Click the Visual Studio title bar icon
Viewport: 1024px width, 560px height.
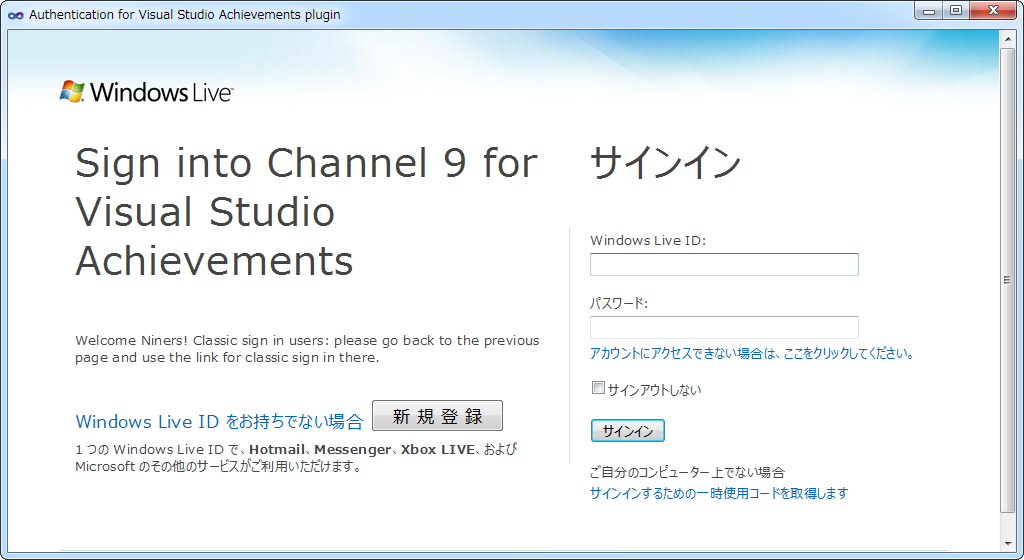click(15, 14)
